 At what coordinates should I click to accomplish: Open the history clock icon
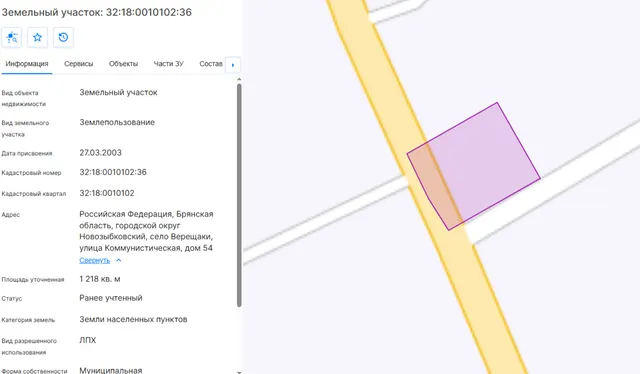click(63, 38)
